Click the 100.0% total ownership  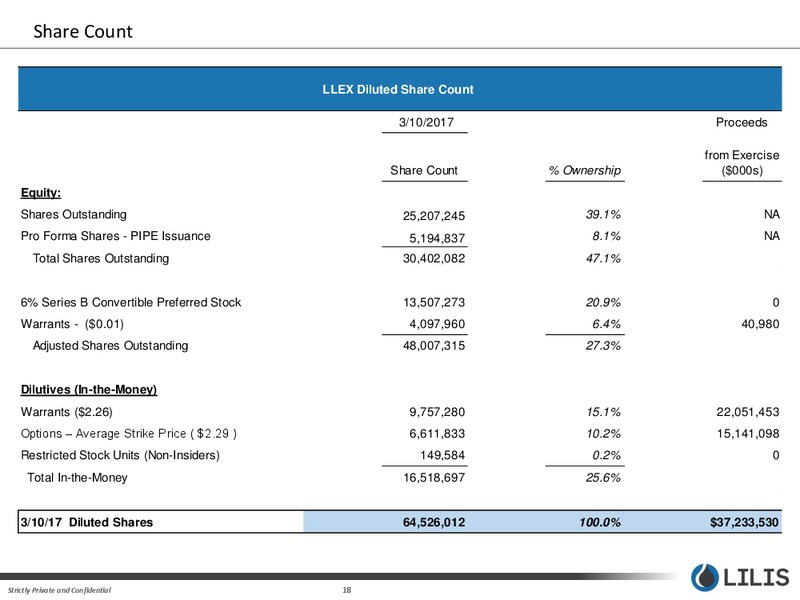click(599, 522)
